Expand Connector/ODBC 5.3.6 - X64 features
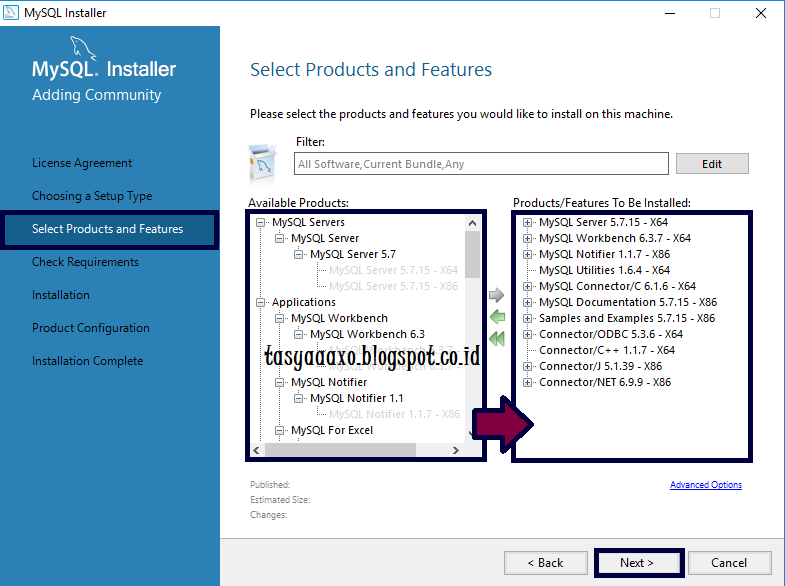Image resolution: width=785 pixels, height=586 pixels. coord(527,334)
